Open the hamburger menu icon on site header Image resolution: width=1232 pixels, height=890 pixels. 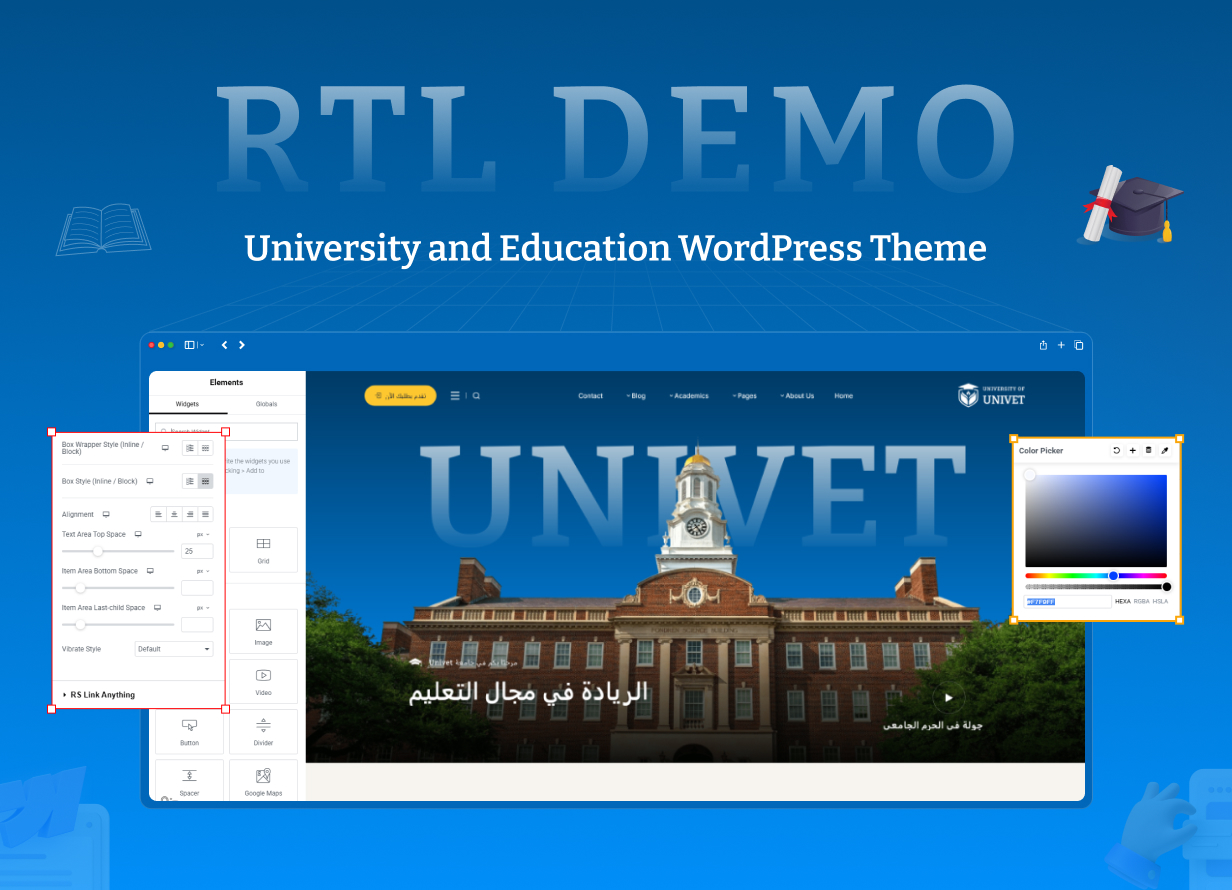tap(455, 396)
